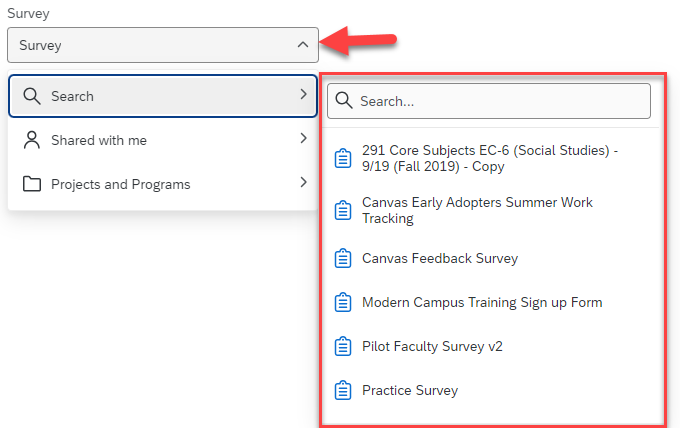Click the clipboard icon for Canvas Early Adopters
Image resolution: width=680 pixels, height=428 pixels.
click(x=343, y=211)
